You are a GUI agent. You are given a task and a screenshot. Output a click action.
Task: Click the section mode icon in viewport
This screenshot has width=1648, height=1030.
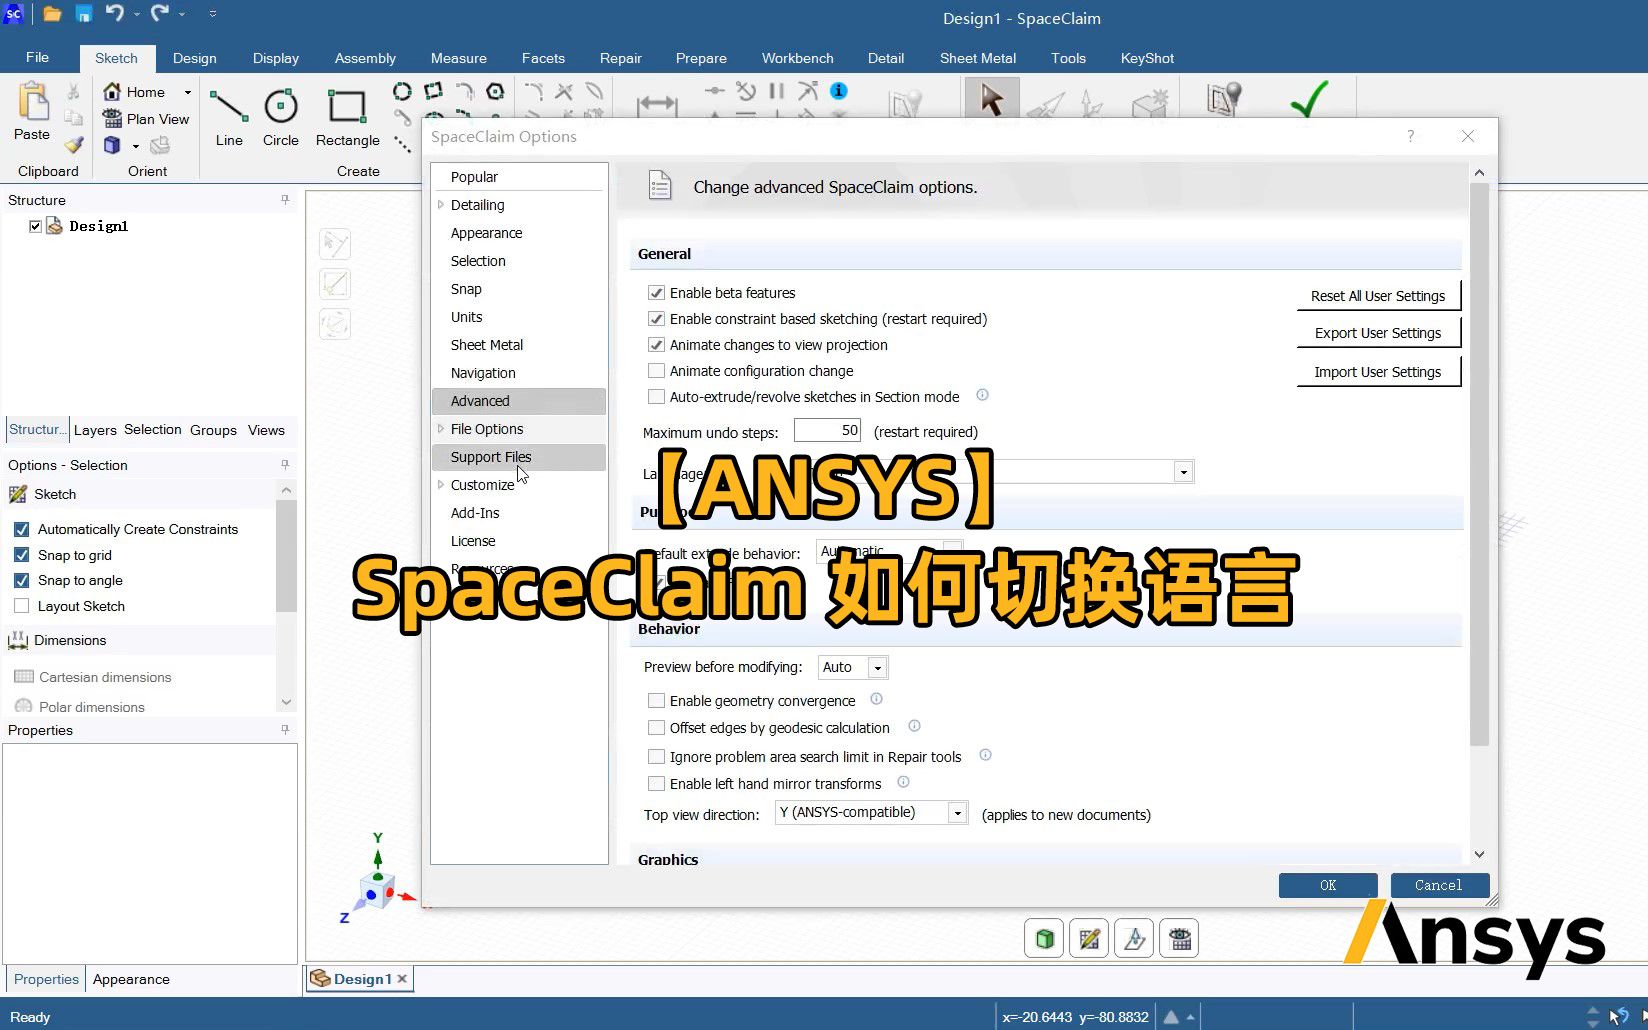tap(1134, 938)
